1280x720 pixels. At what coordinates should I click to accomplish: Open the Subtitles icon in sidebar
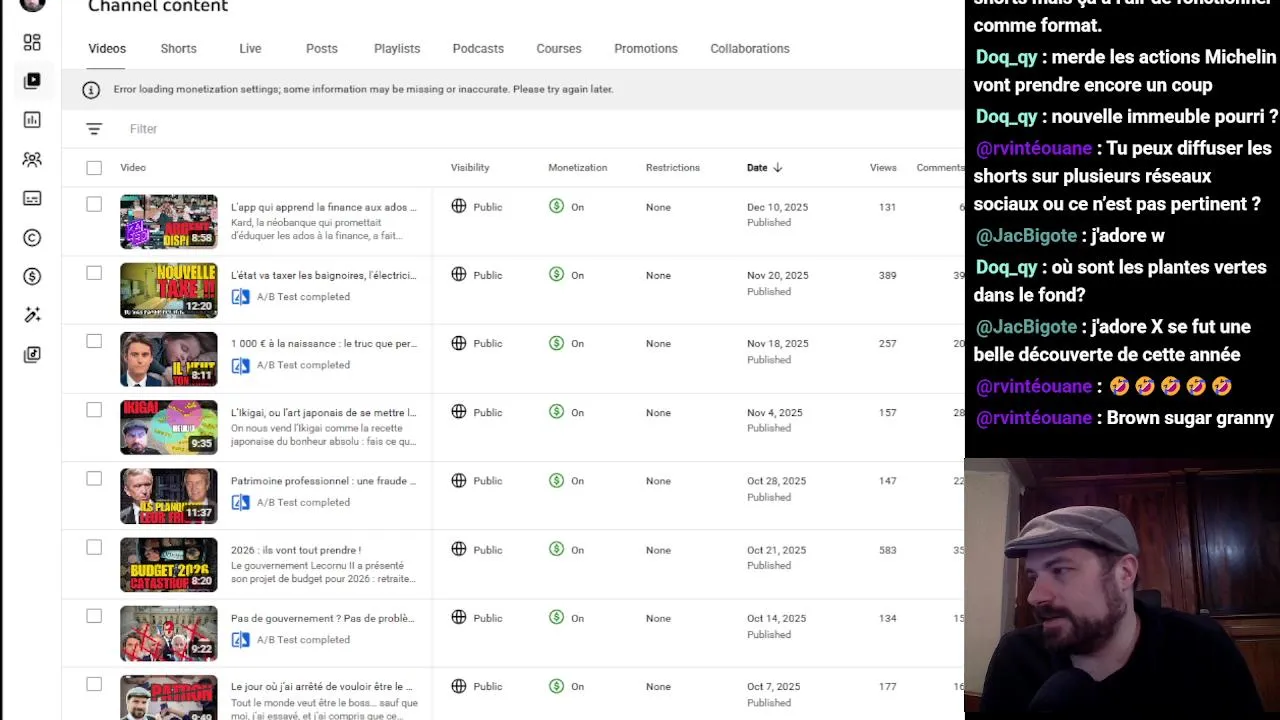click(x=32, y=198)
